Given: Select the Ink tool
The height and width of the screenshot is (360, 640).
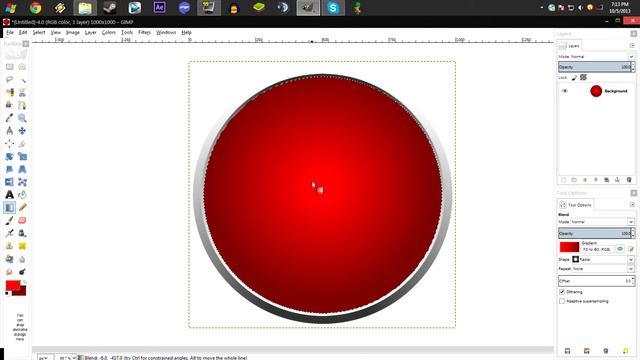Looking at the screenshot, I should (x=22, y=233).
